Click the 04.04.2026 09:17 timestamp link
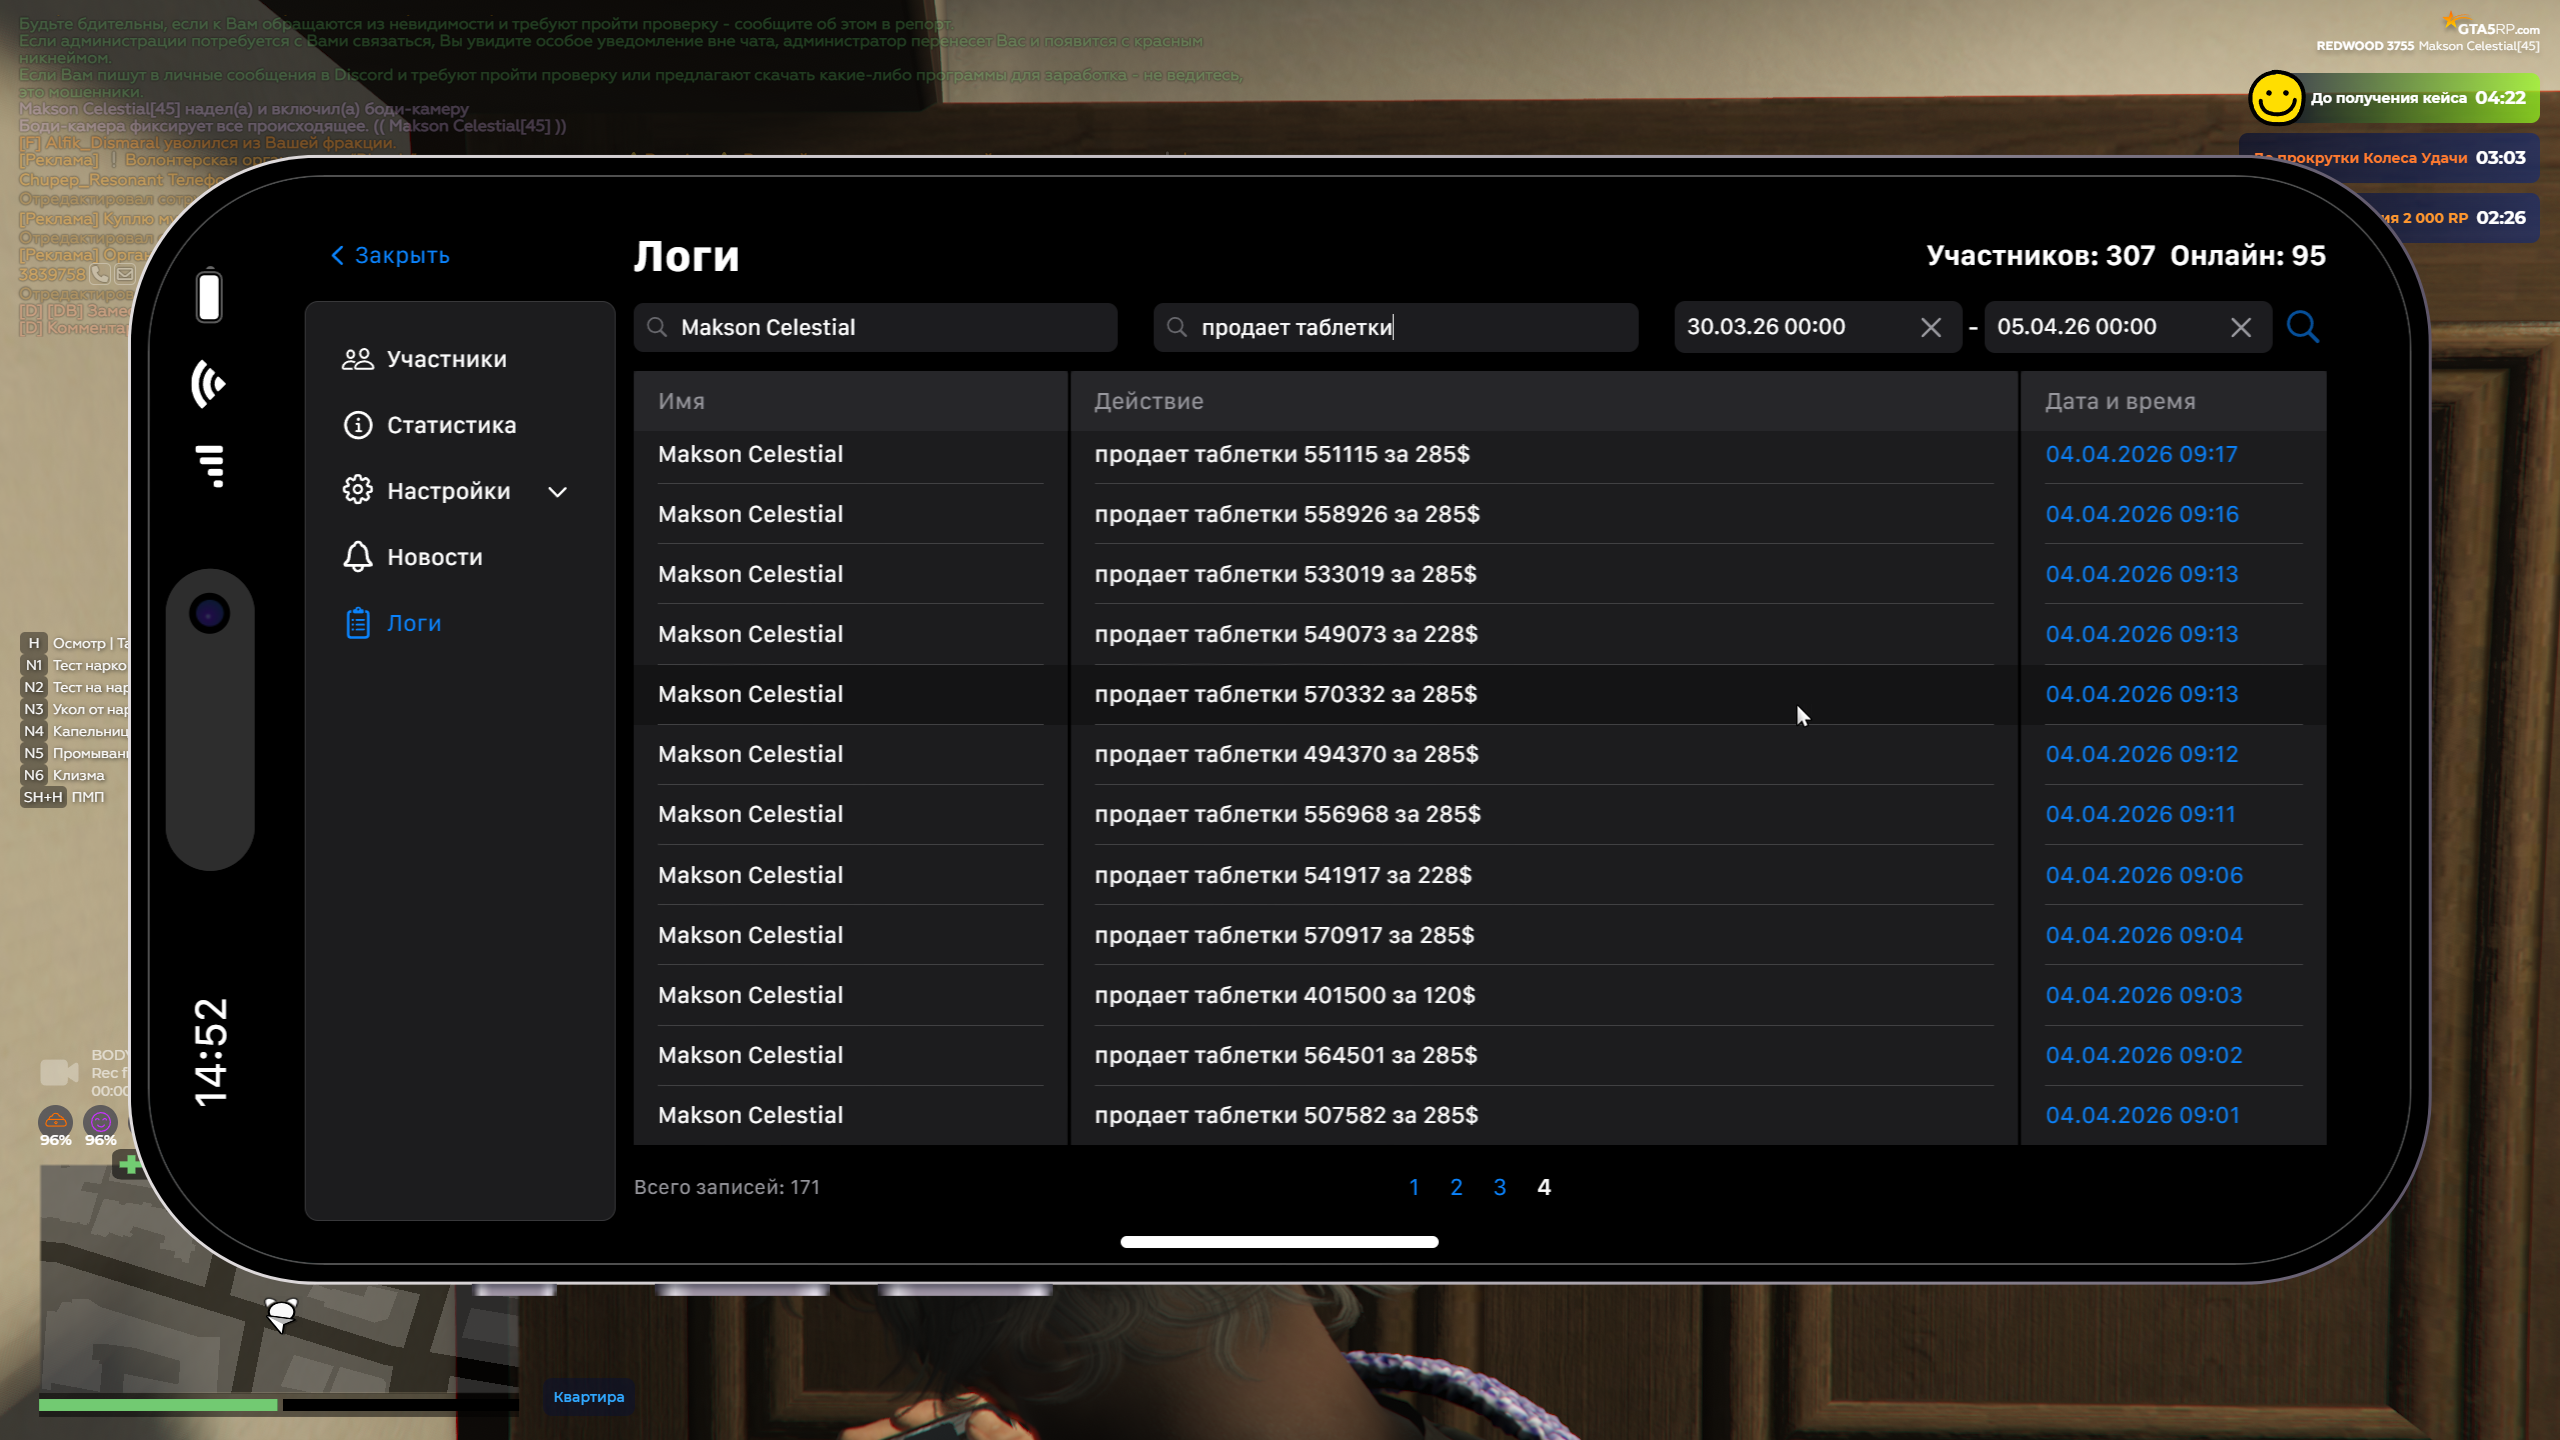The image size is (2560, 1440). point(2141,454)
